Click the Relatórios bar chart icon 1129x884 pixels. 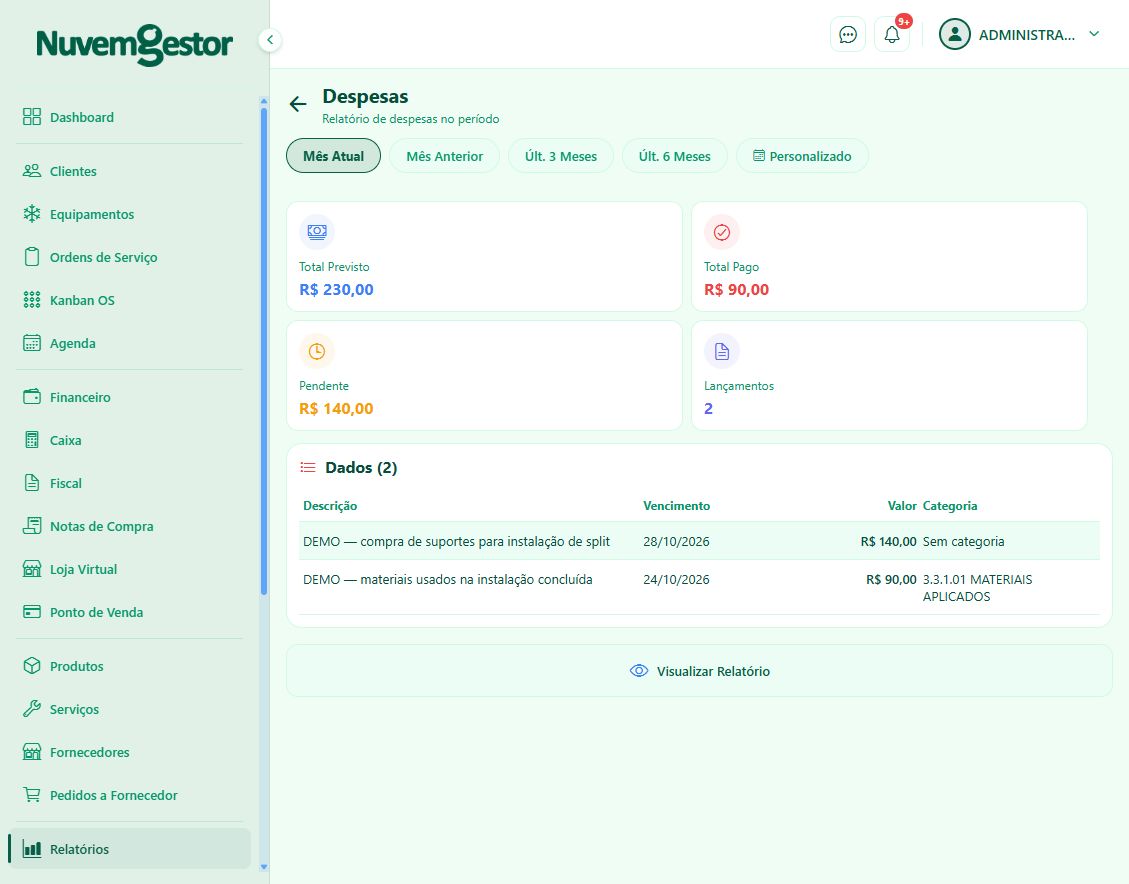click(32, 849)
